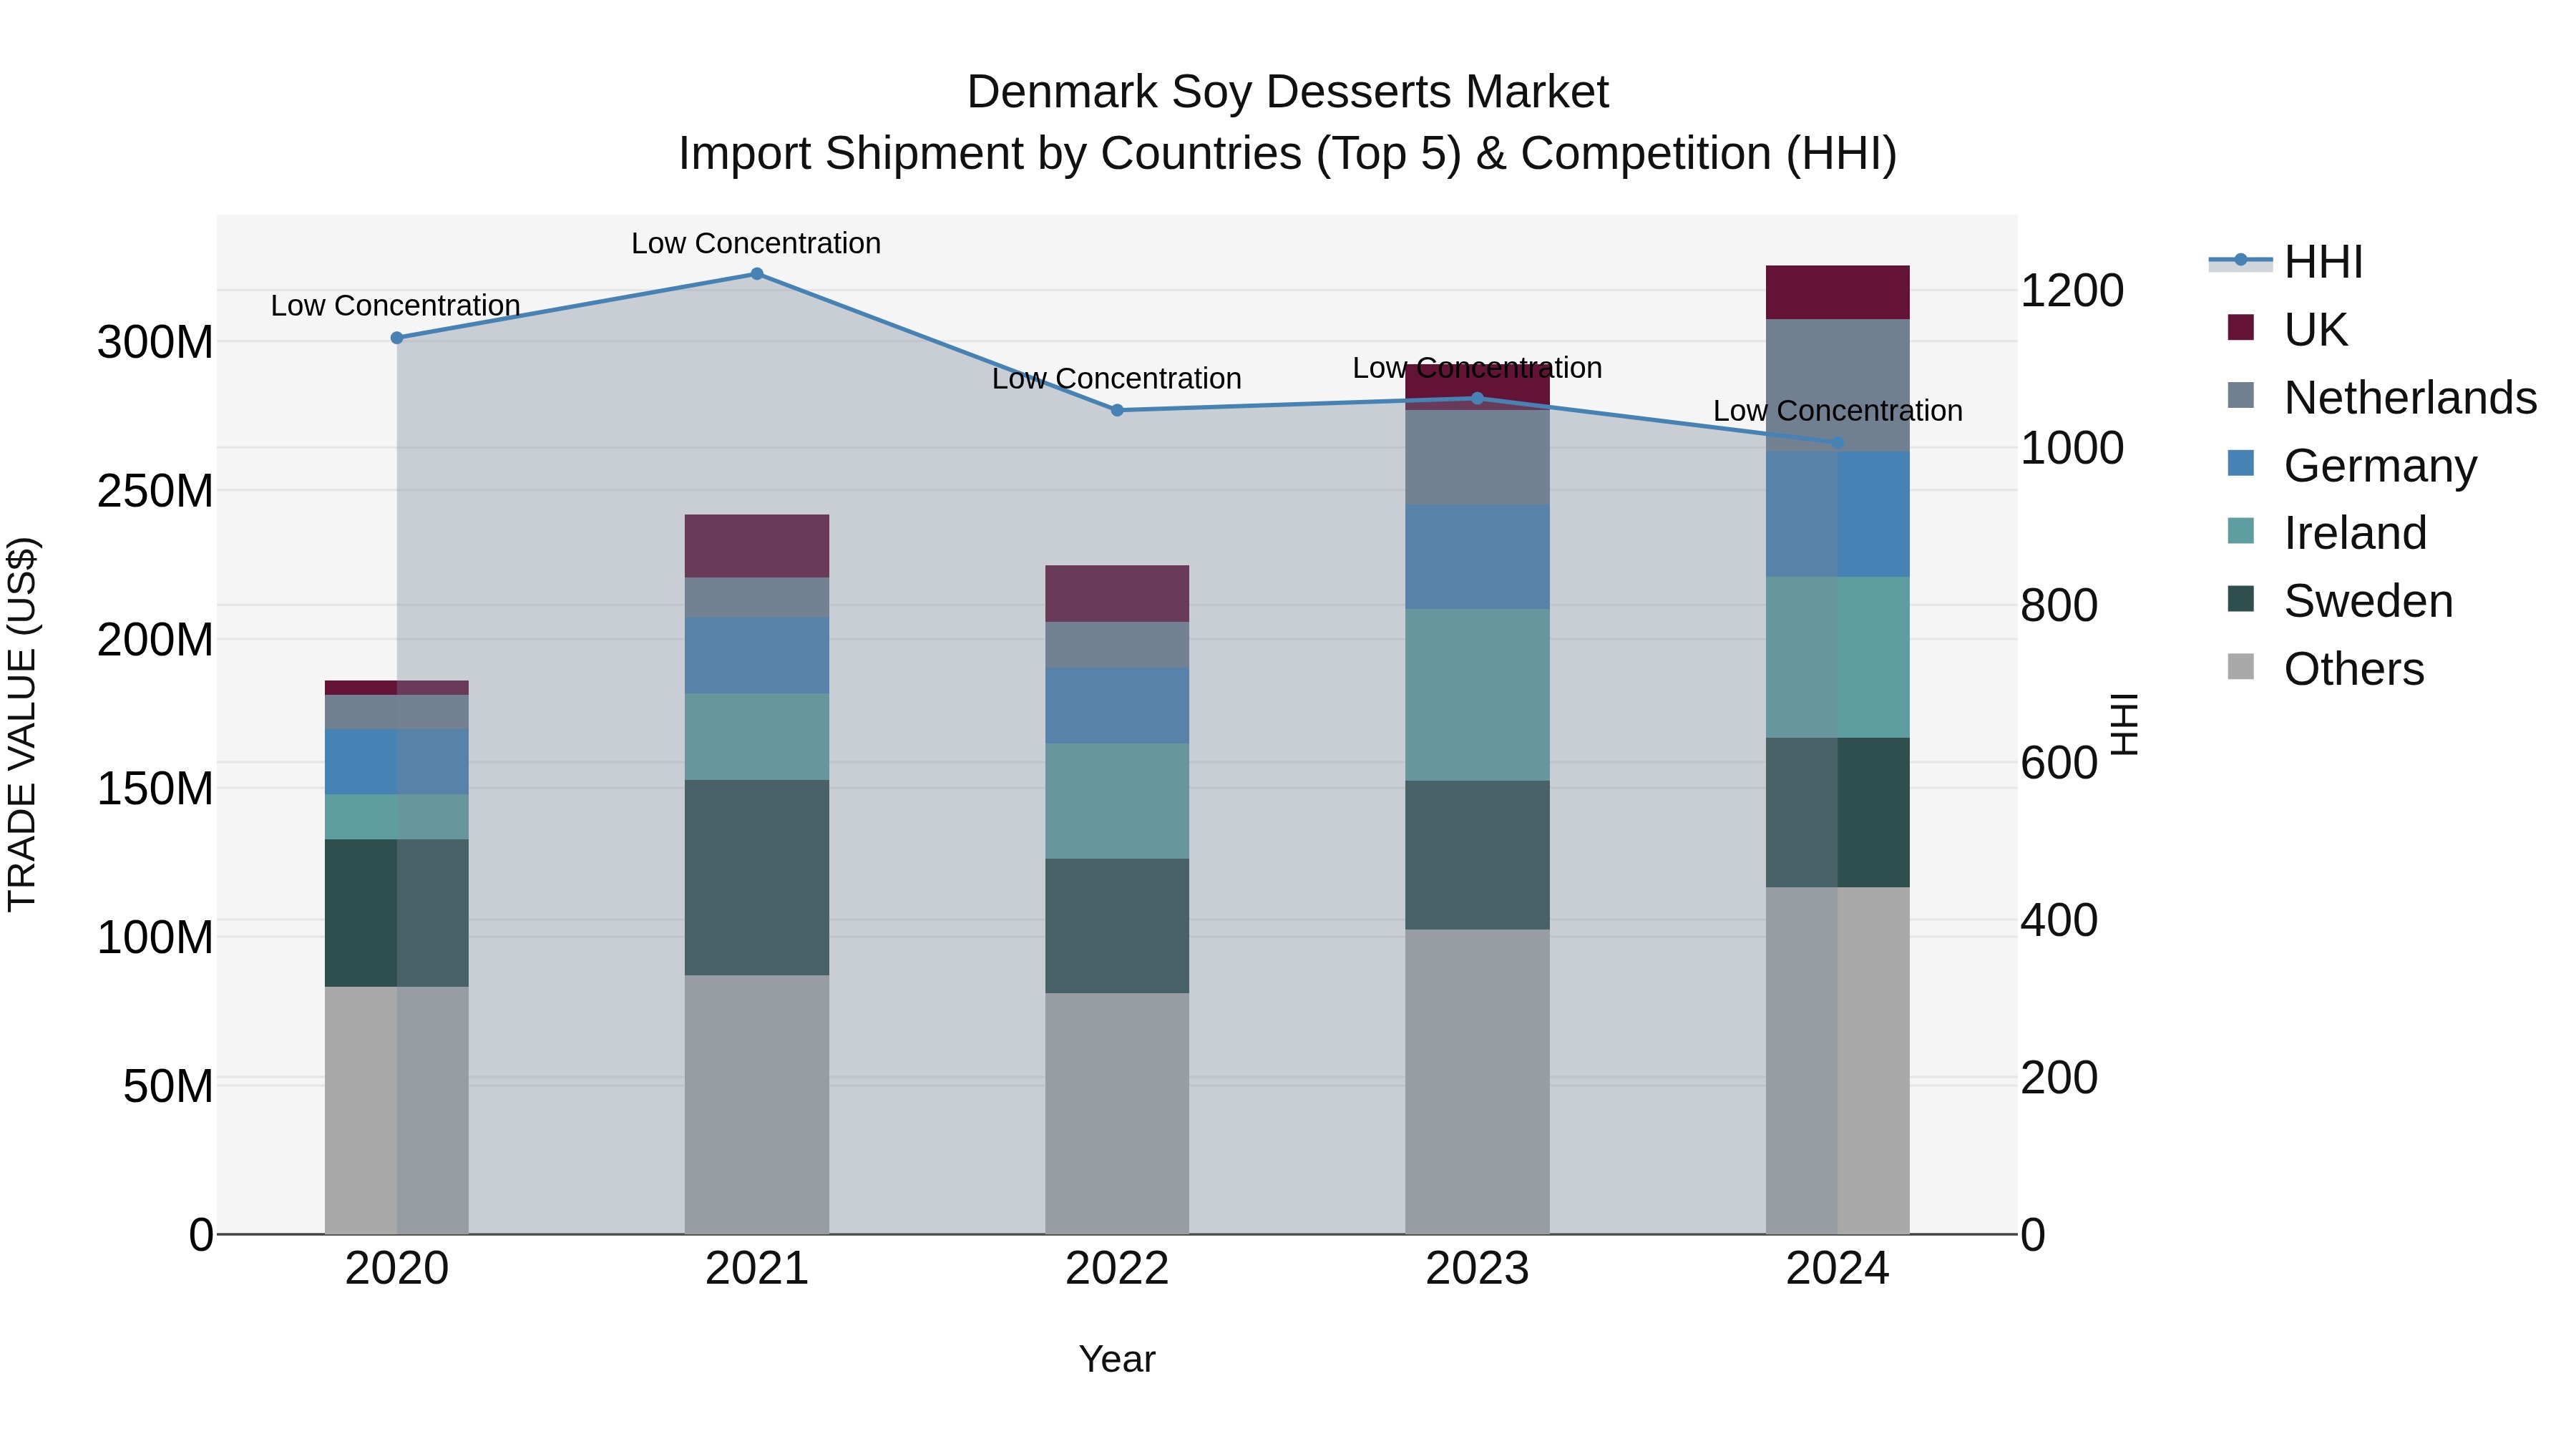Click the 2022 Netherlands bar segment
Viewport: 2576px width, 1449px height.
click(x=1117, y=645)
